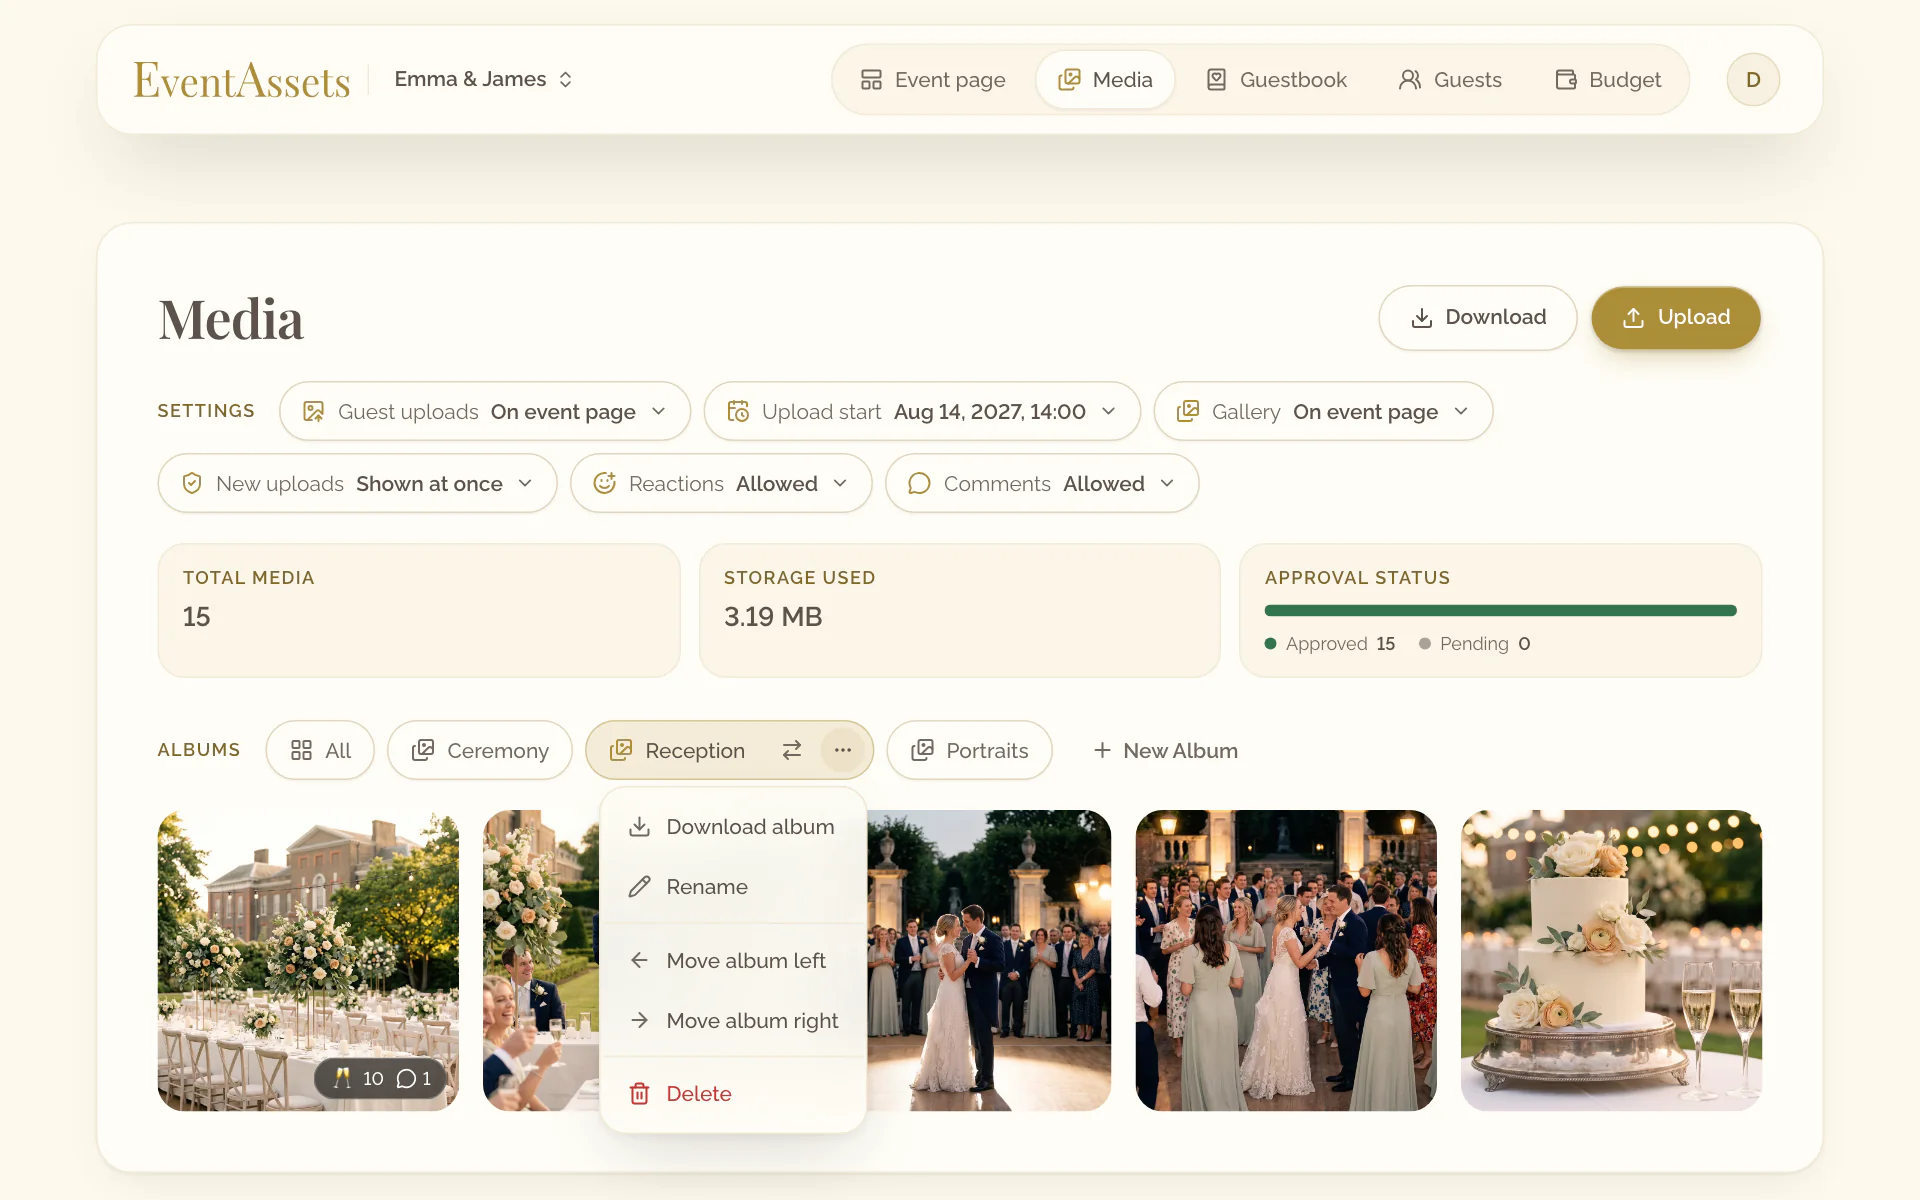The width and height of the screenshot is (1920, 1200).
Task: Open the garden table setting photo
Action: (x=308, y=960)
